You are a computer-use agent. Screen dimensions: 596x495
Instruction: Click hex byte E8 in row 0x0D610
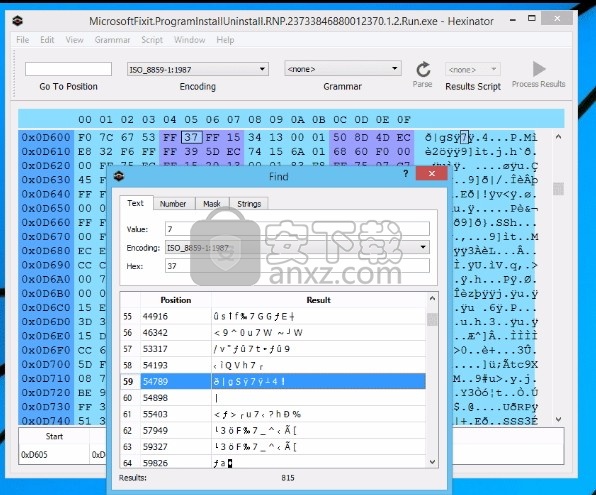tap(85, 151)
